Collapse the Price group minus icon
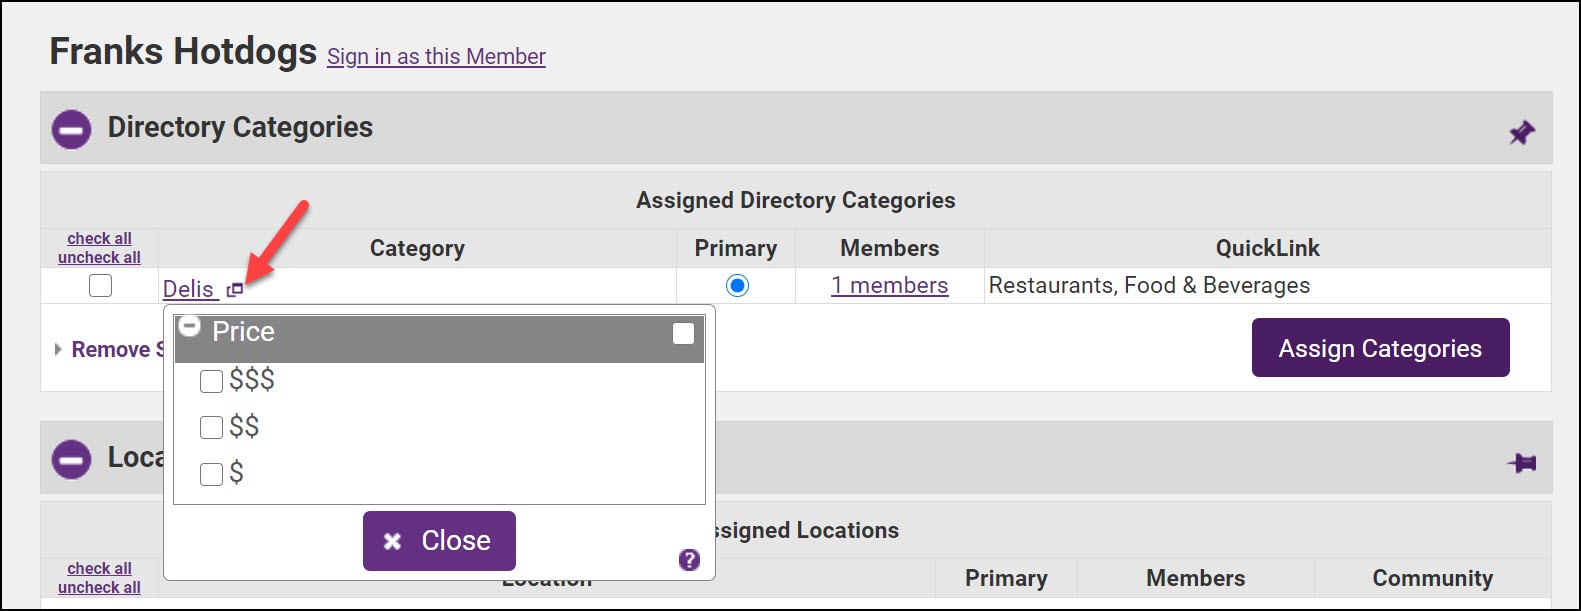Viewport: 1581px width, 611px height. [189, 326]
